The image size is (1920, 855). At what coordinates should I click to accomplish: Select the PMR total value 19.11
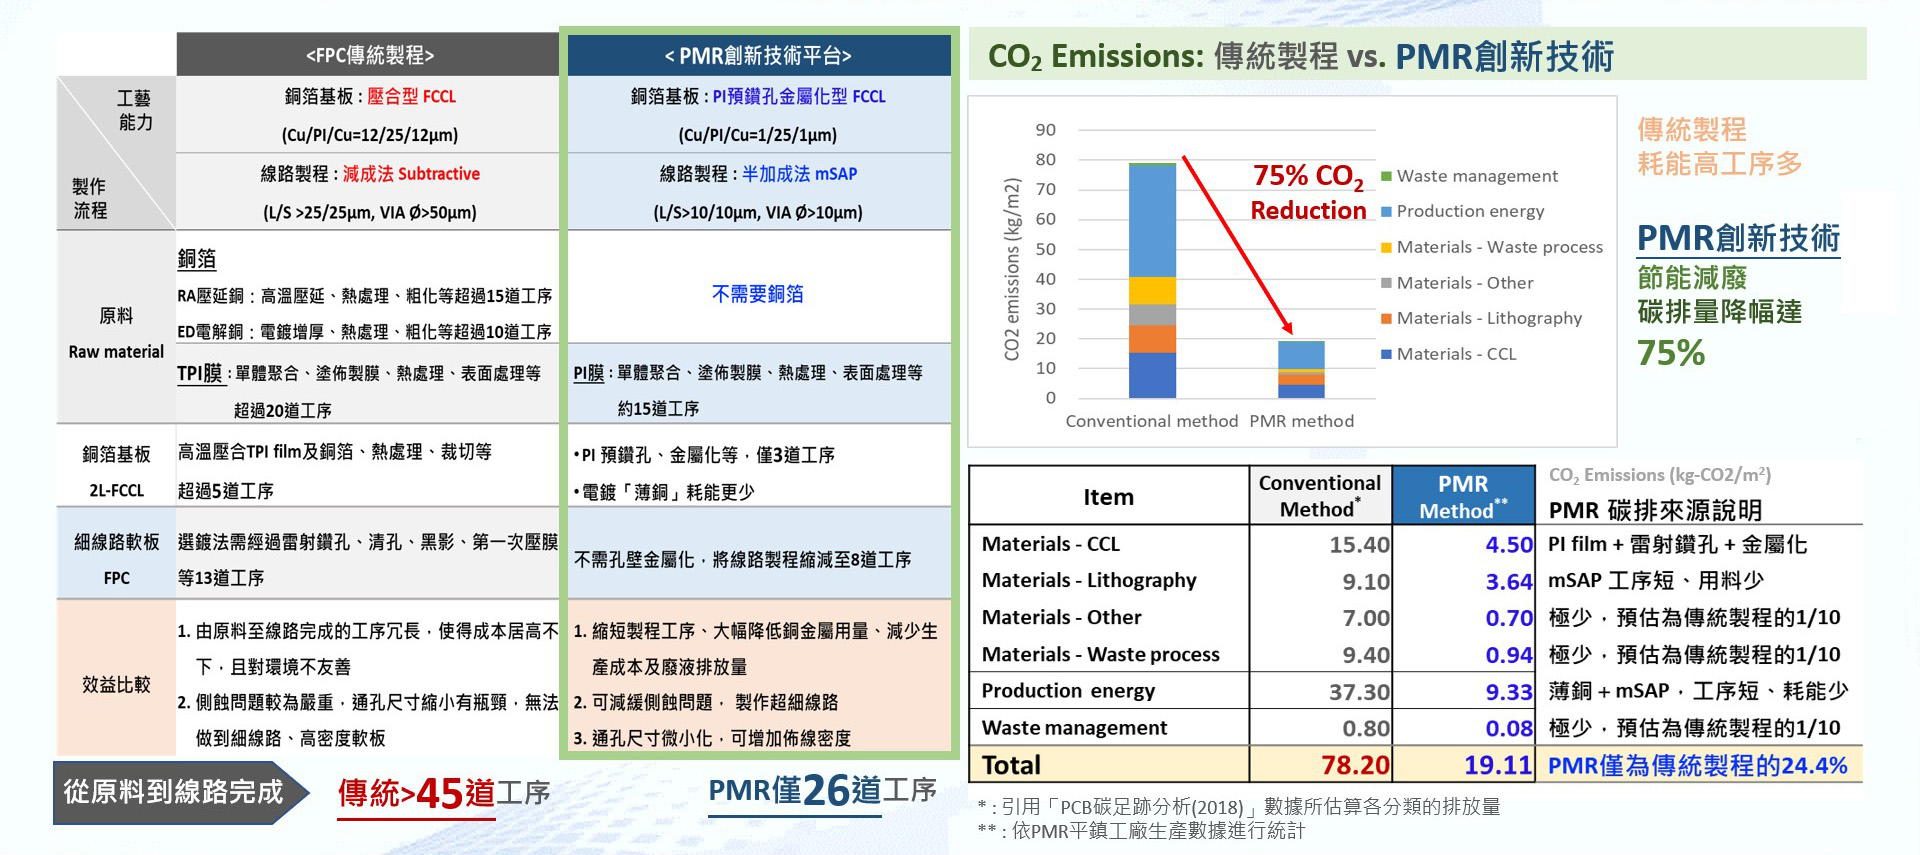pos(1498,765)
